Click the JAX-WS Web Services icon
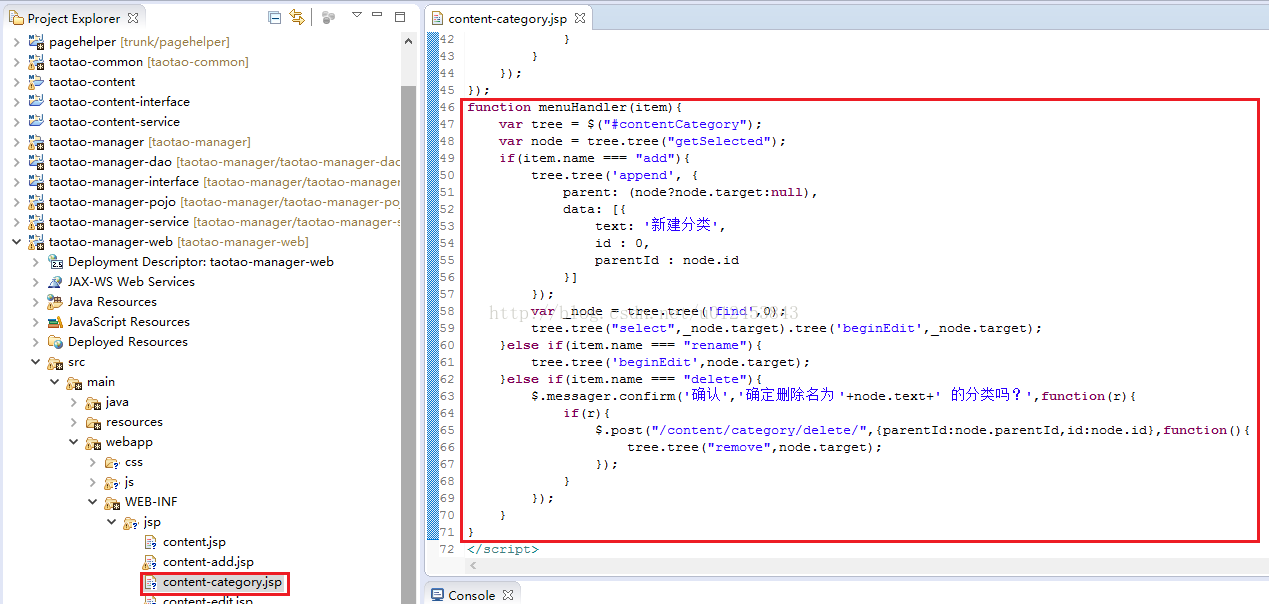1269x604 pixels. [55, 282]
